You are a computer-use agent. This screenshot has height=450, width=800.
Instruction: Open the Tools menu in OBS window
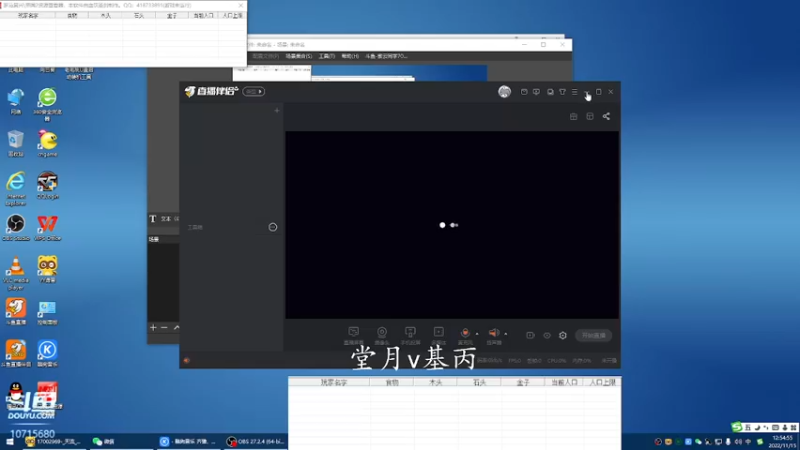[327, 56]
